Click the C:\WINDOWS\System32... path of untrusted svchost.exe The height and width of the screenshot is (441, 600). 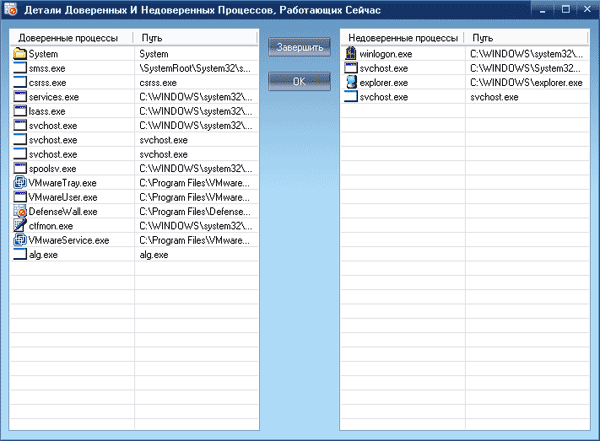pos(525,69)
